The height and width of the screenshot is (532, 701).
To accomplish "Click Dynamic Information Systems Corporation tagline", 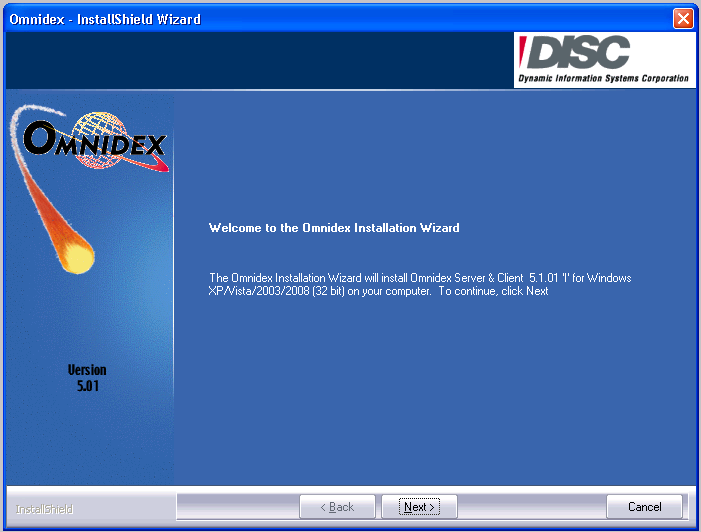I will pyautogui.click(x=603, y=79).
